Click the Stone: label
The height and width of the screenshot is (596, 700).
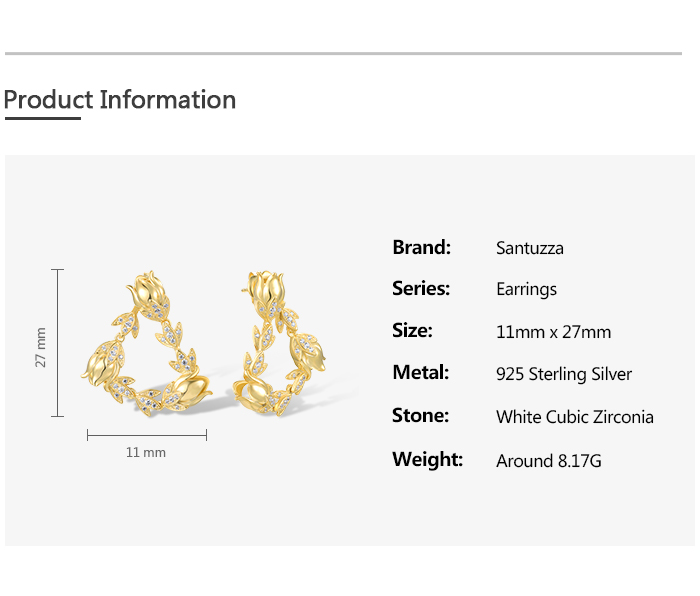tap(420, 416)
